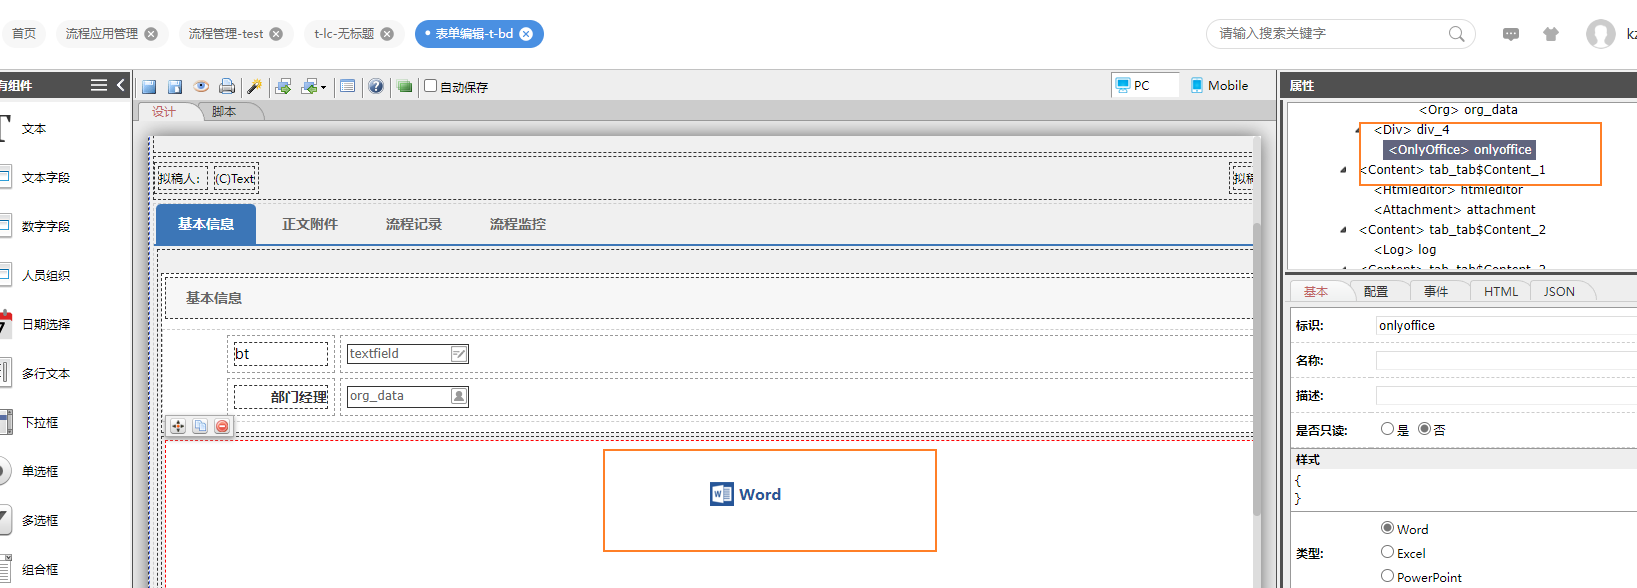Switch to Mobile view
The image size is (1637, 588).
1219,86
